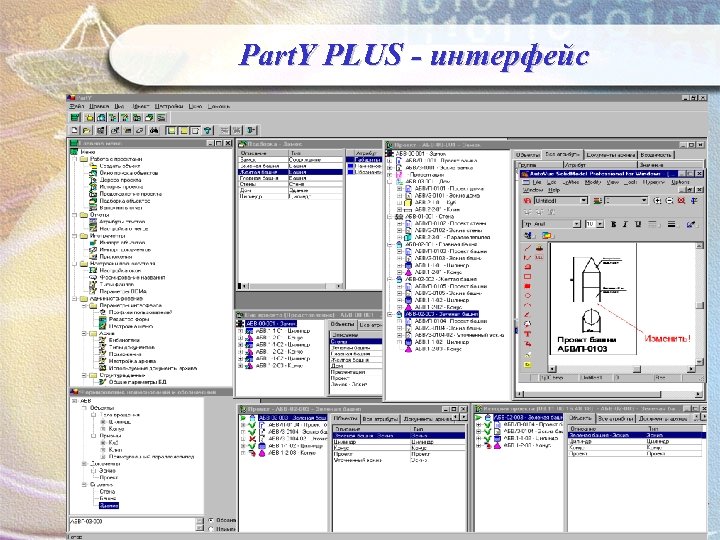Collapse the Администрирование folder node
Screen dimensions: 720x540
point(75,298)
